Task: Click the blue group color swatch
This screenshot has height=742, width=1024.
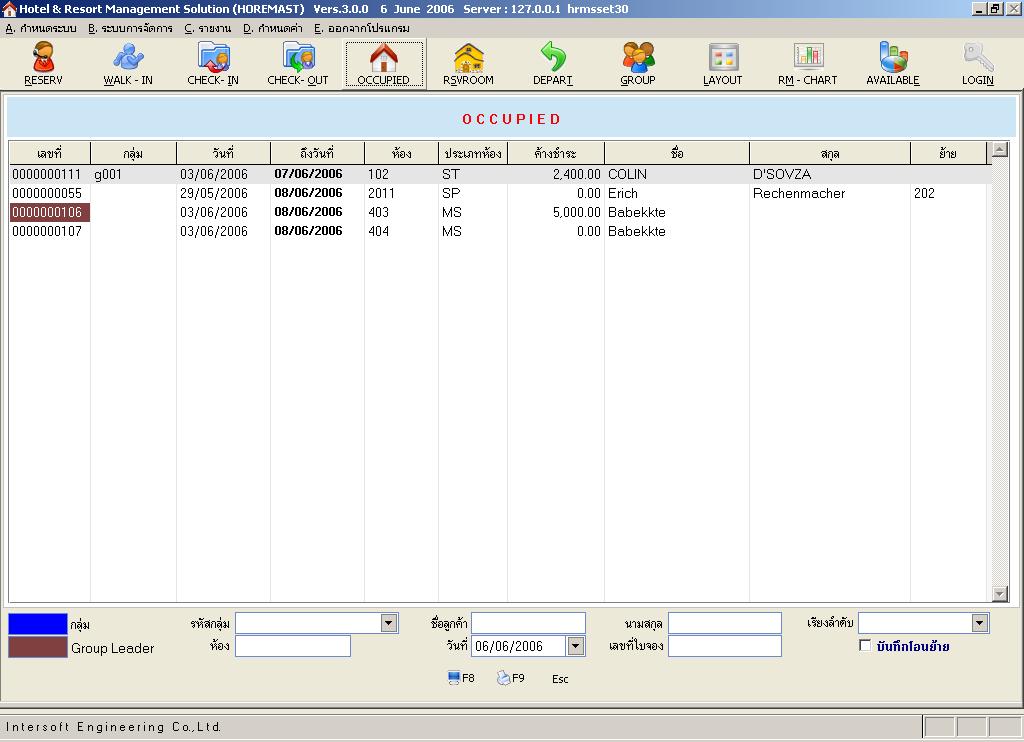Action: (38, 624)
